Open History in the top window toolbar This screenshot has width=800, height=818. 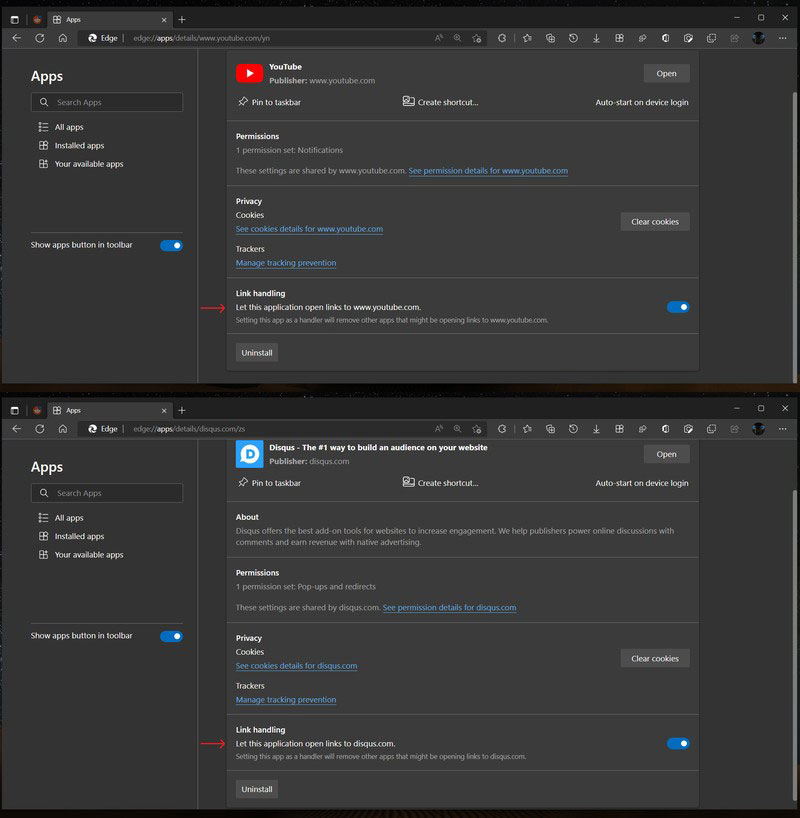(x=573, y=38)
